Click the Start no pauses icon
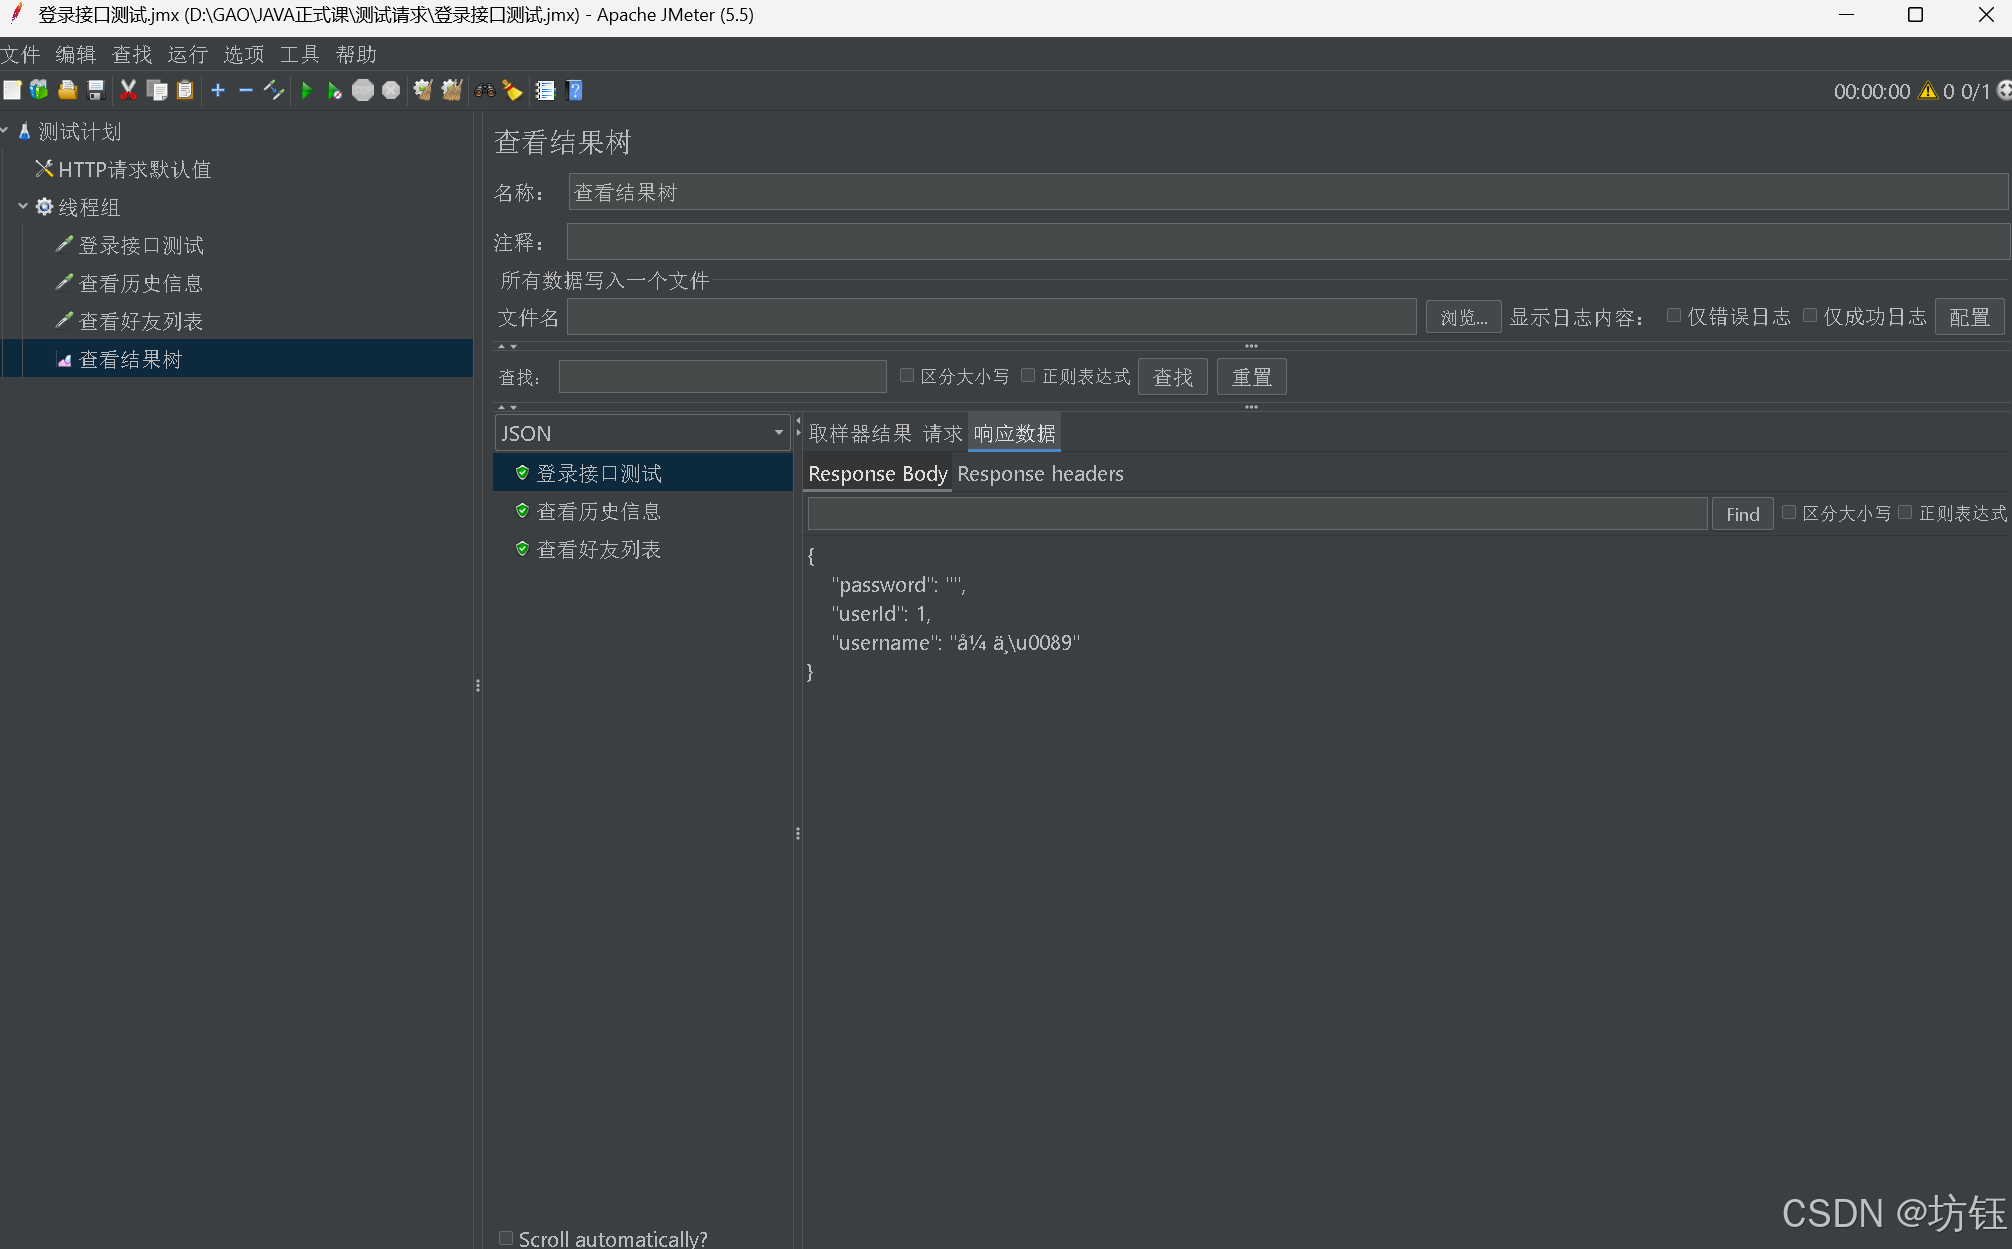The width and height of the screenshot is (2012, 1249). coord(335,91)
